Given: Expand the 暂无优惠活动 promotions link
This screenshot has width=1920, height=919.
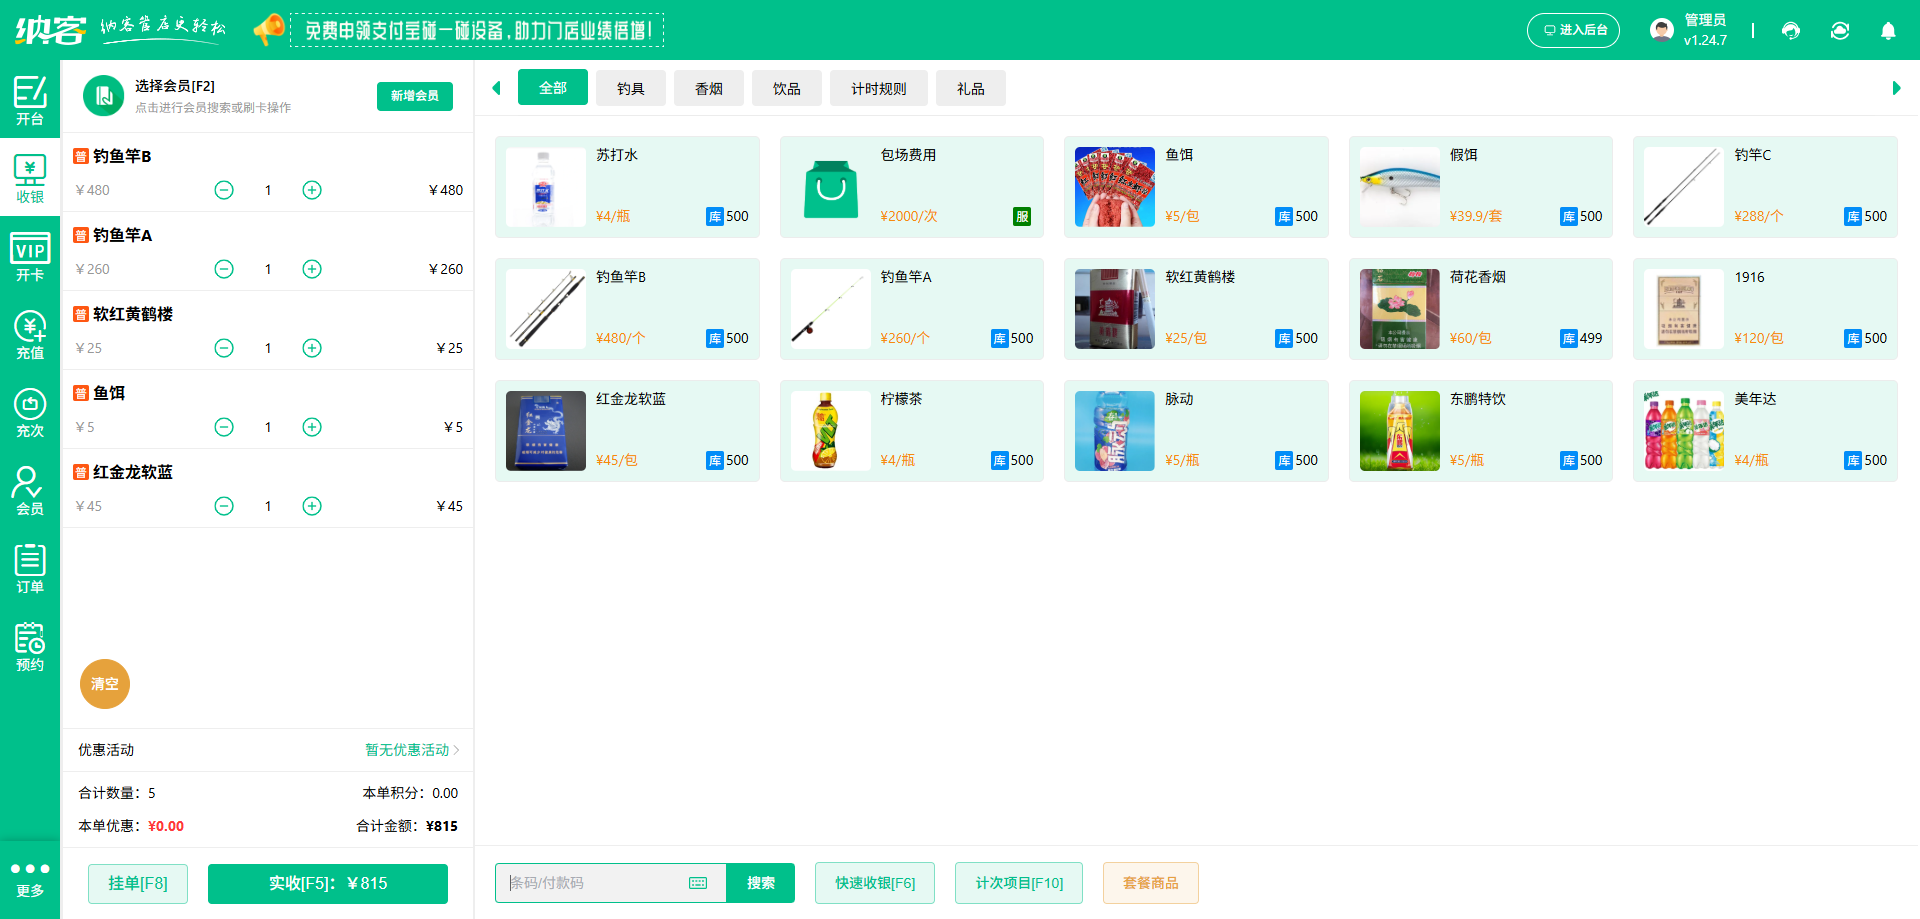Looking at the screenshot, I should 412,750.
